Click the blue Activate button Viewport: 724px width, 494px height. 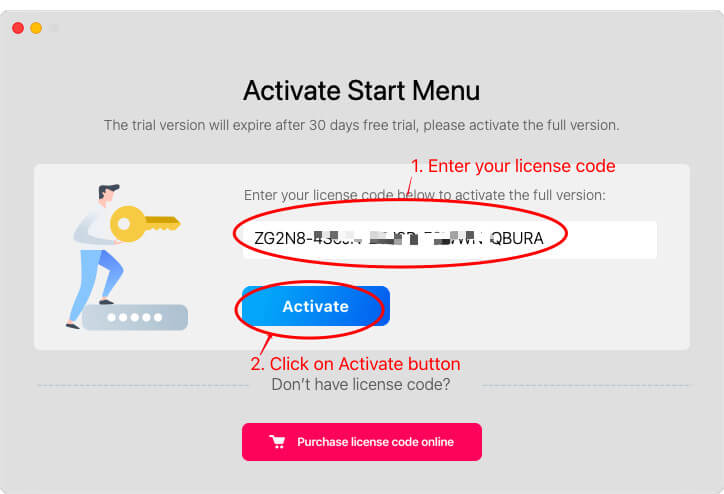click(316, 306)
